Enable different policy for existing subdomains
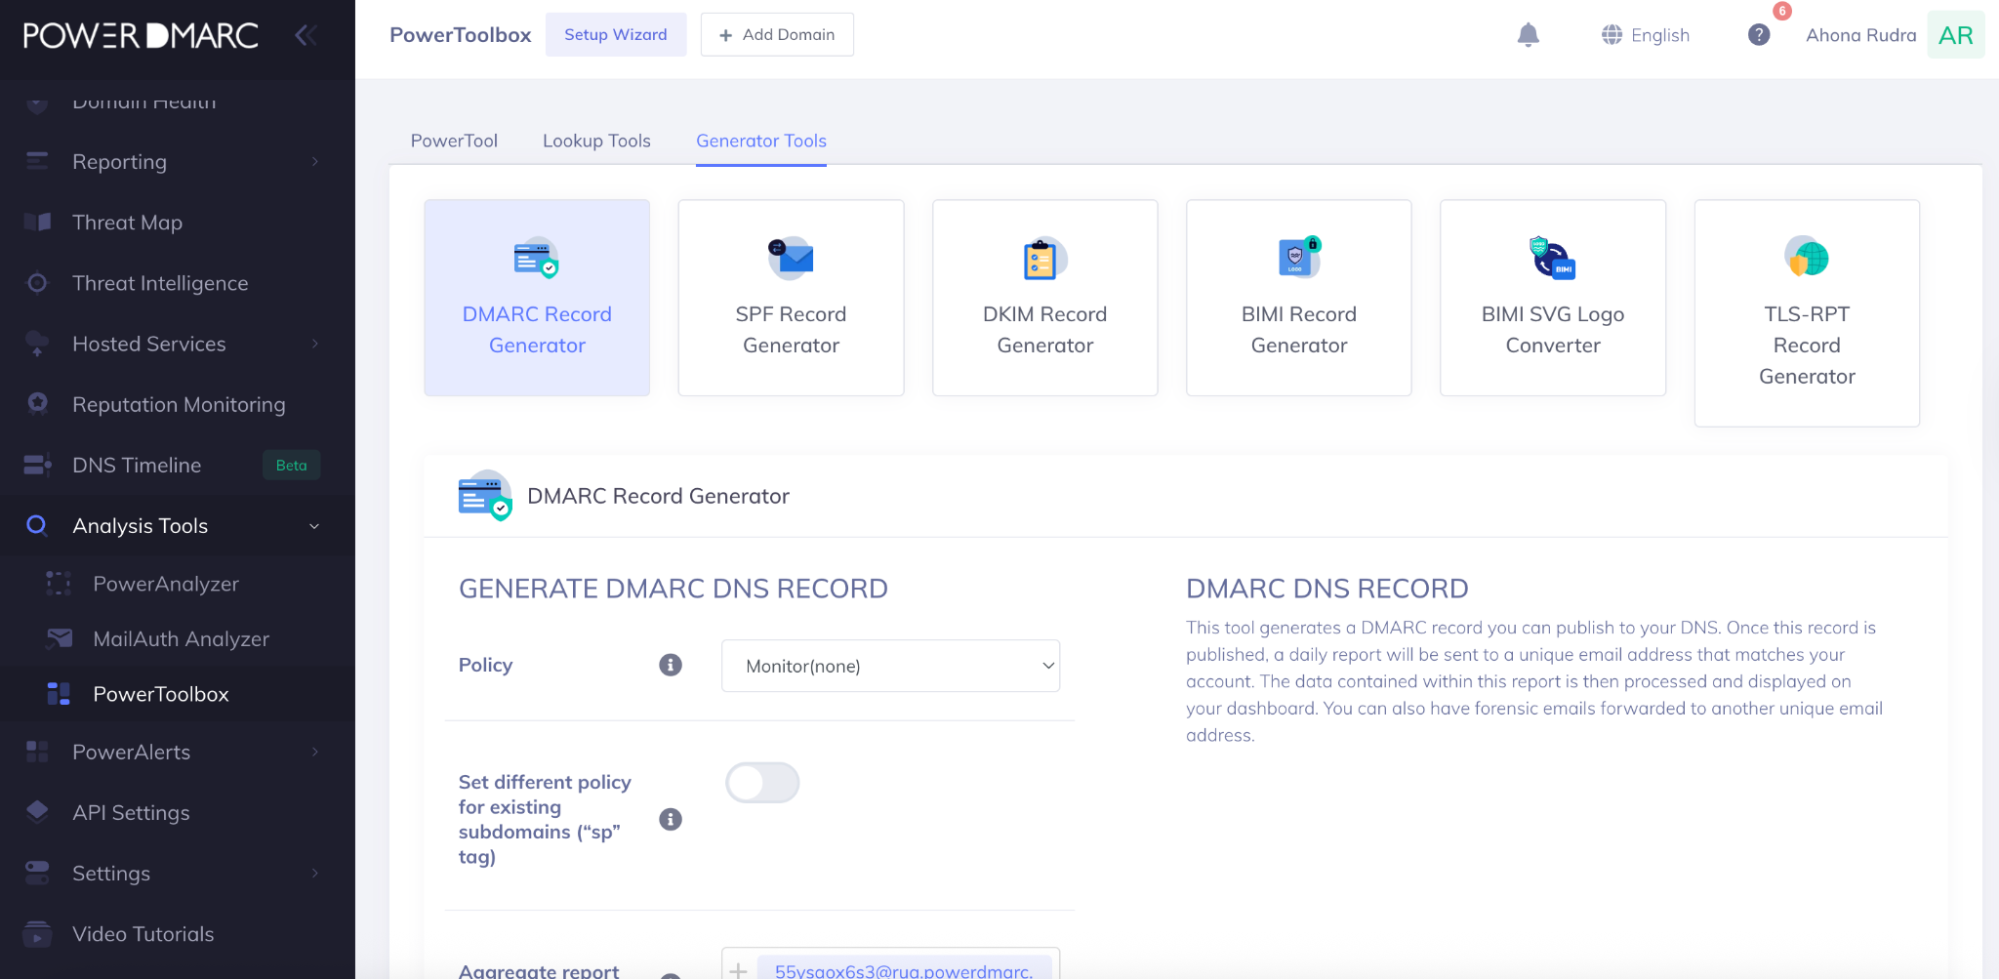Viewport: 1999px width, 980px height. (762, 782)
